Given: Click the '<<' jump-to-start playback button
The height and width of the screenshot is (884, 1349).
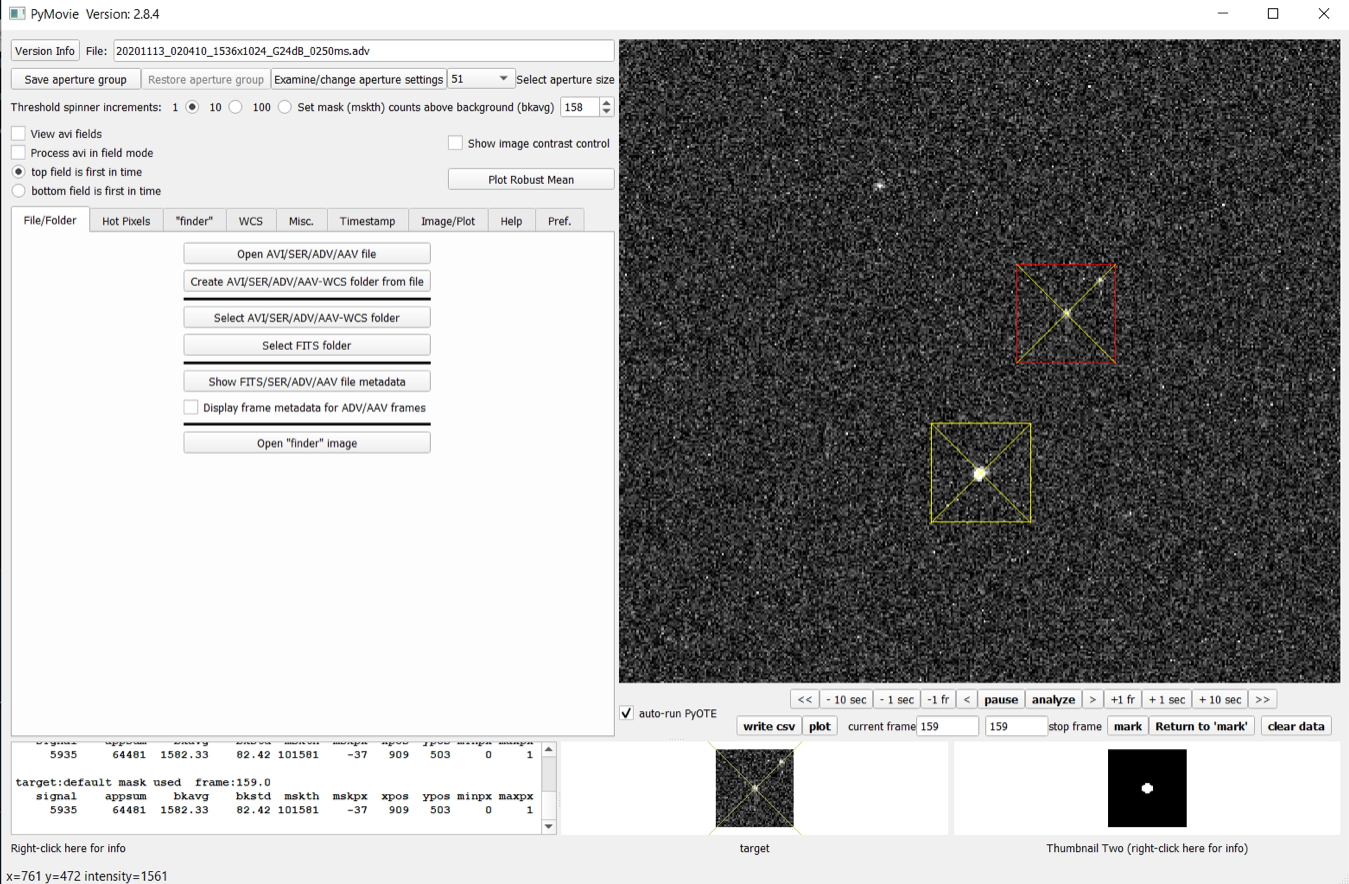Looking at the screenshot, I should point(804,700).
